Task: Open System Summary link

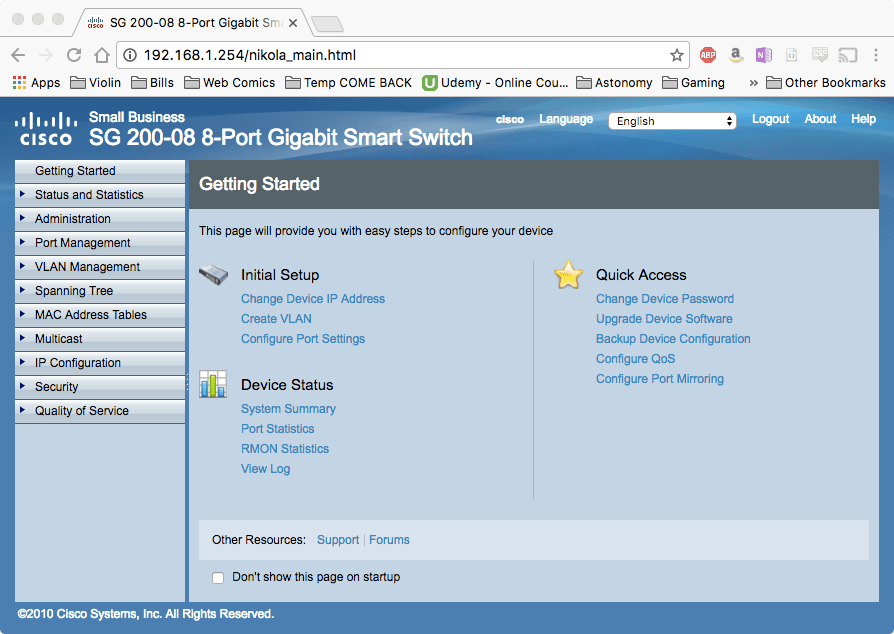Action: (x=288, y=409)
